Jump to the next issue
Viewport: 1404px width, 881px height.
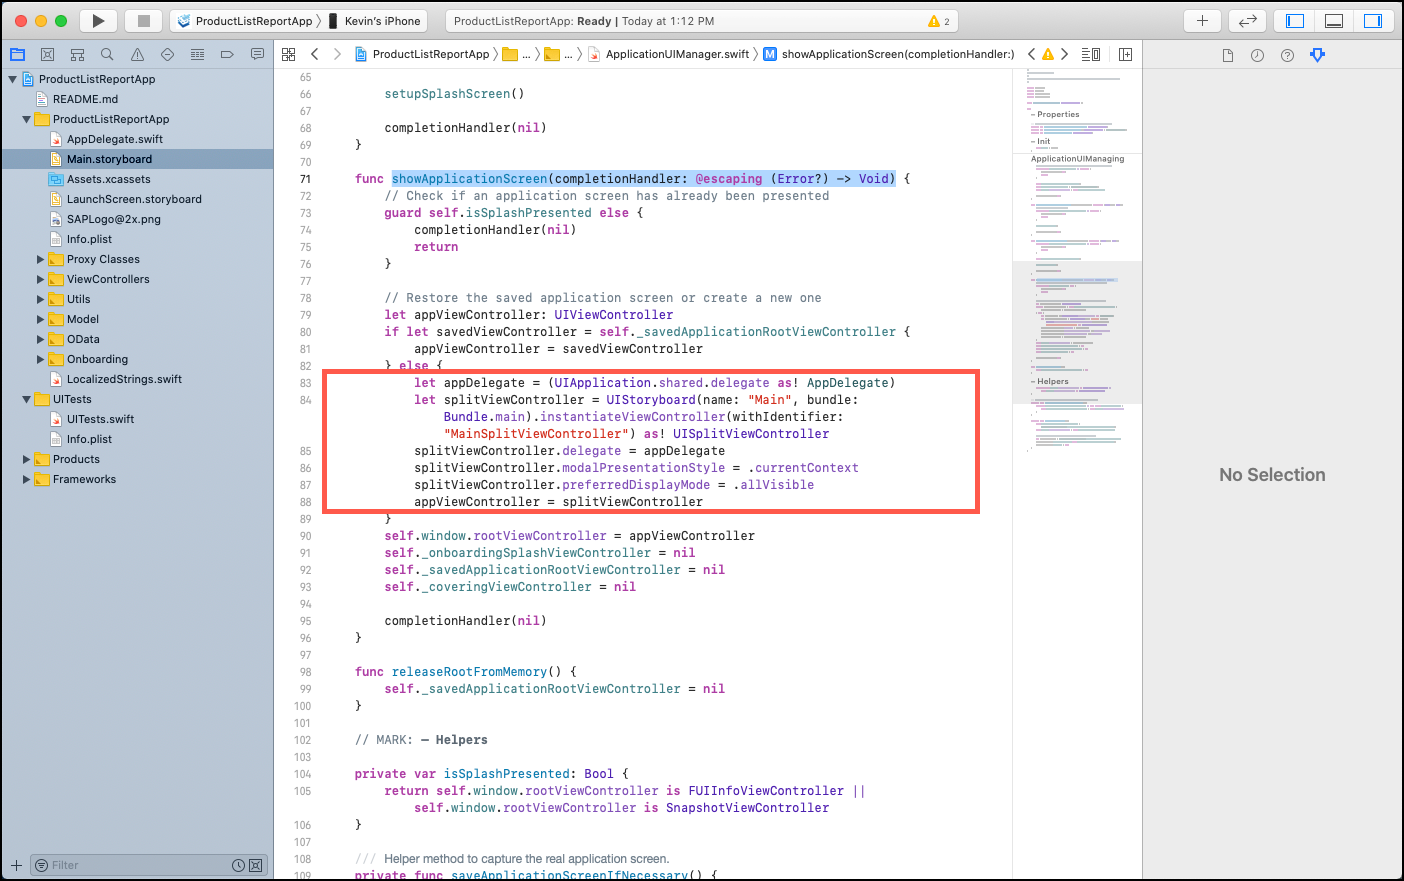pyautogui.click(x=1064, y=54)
